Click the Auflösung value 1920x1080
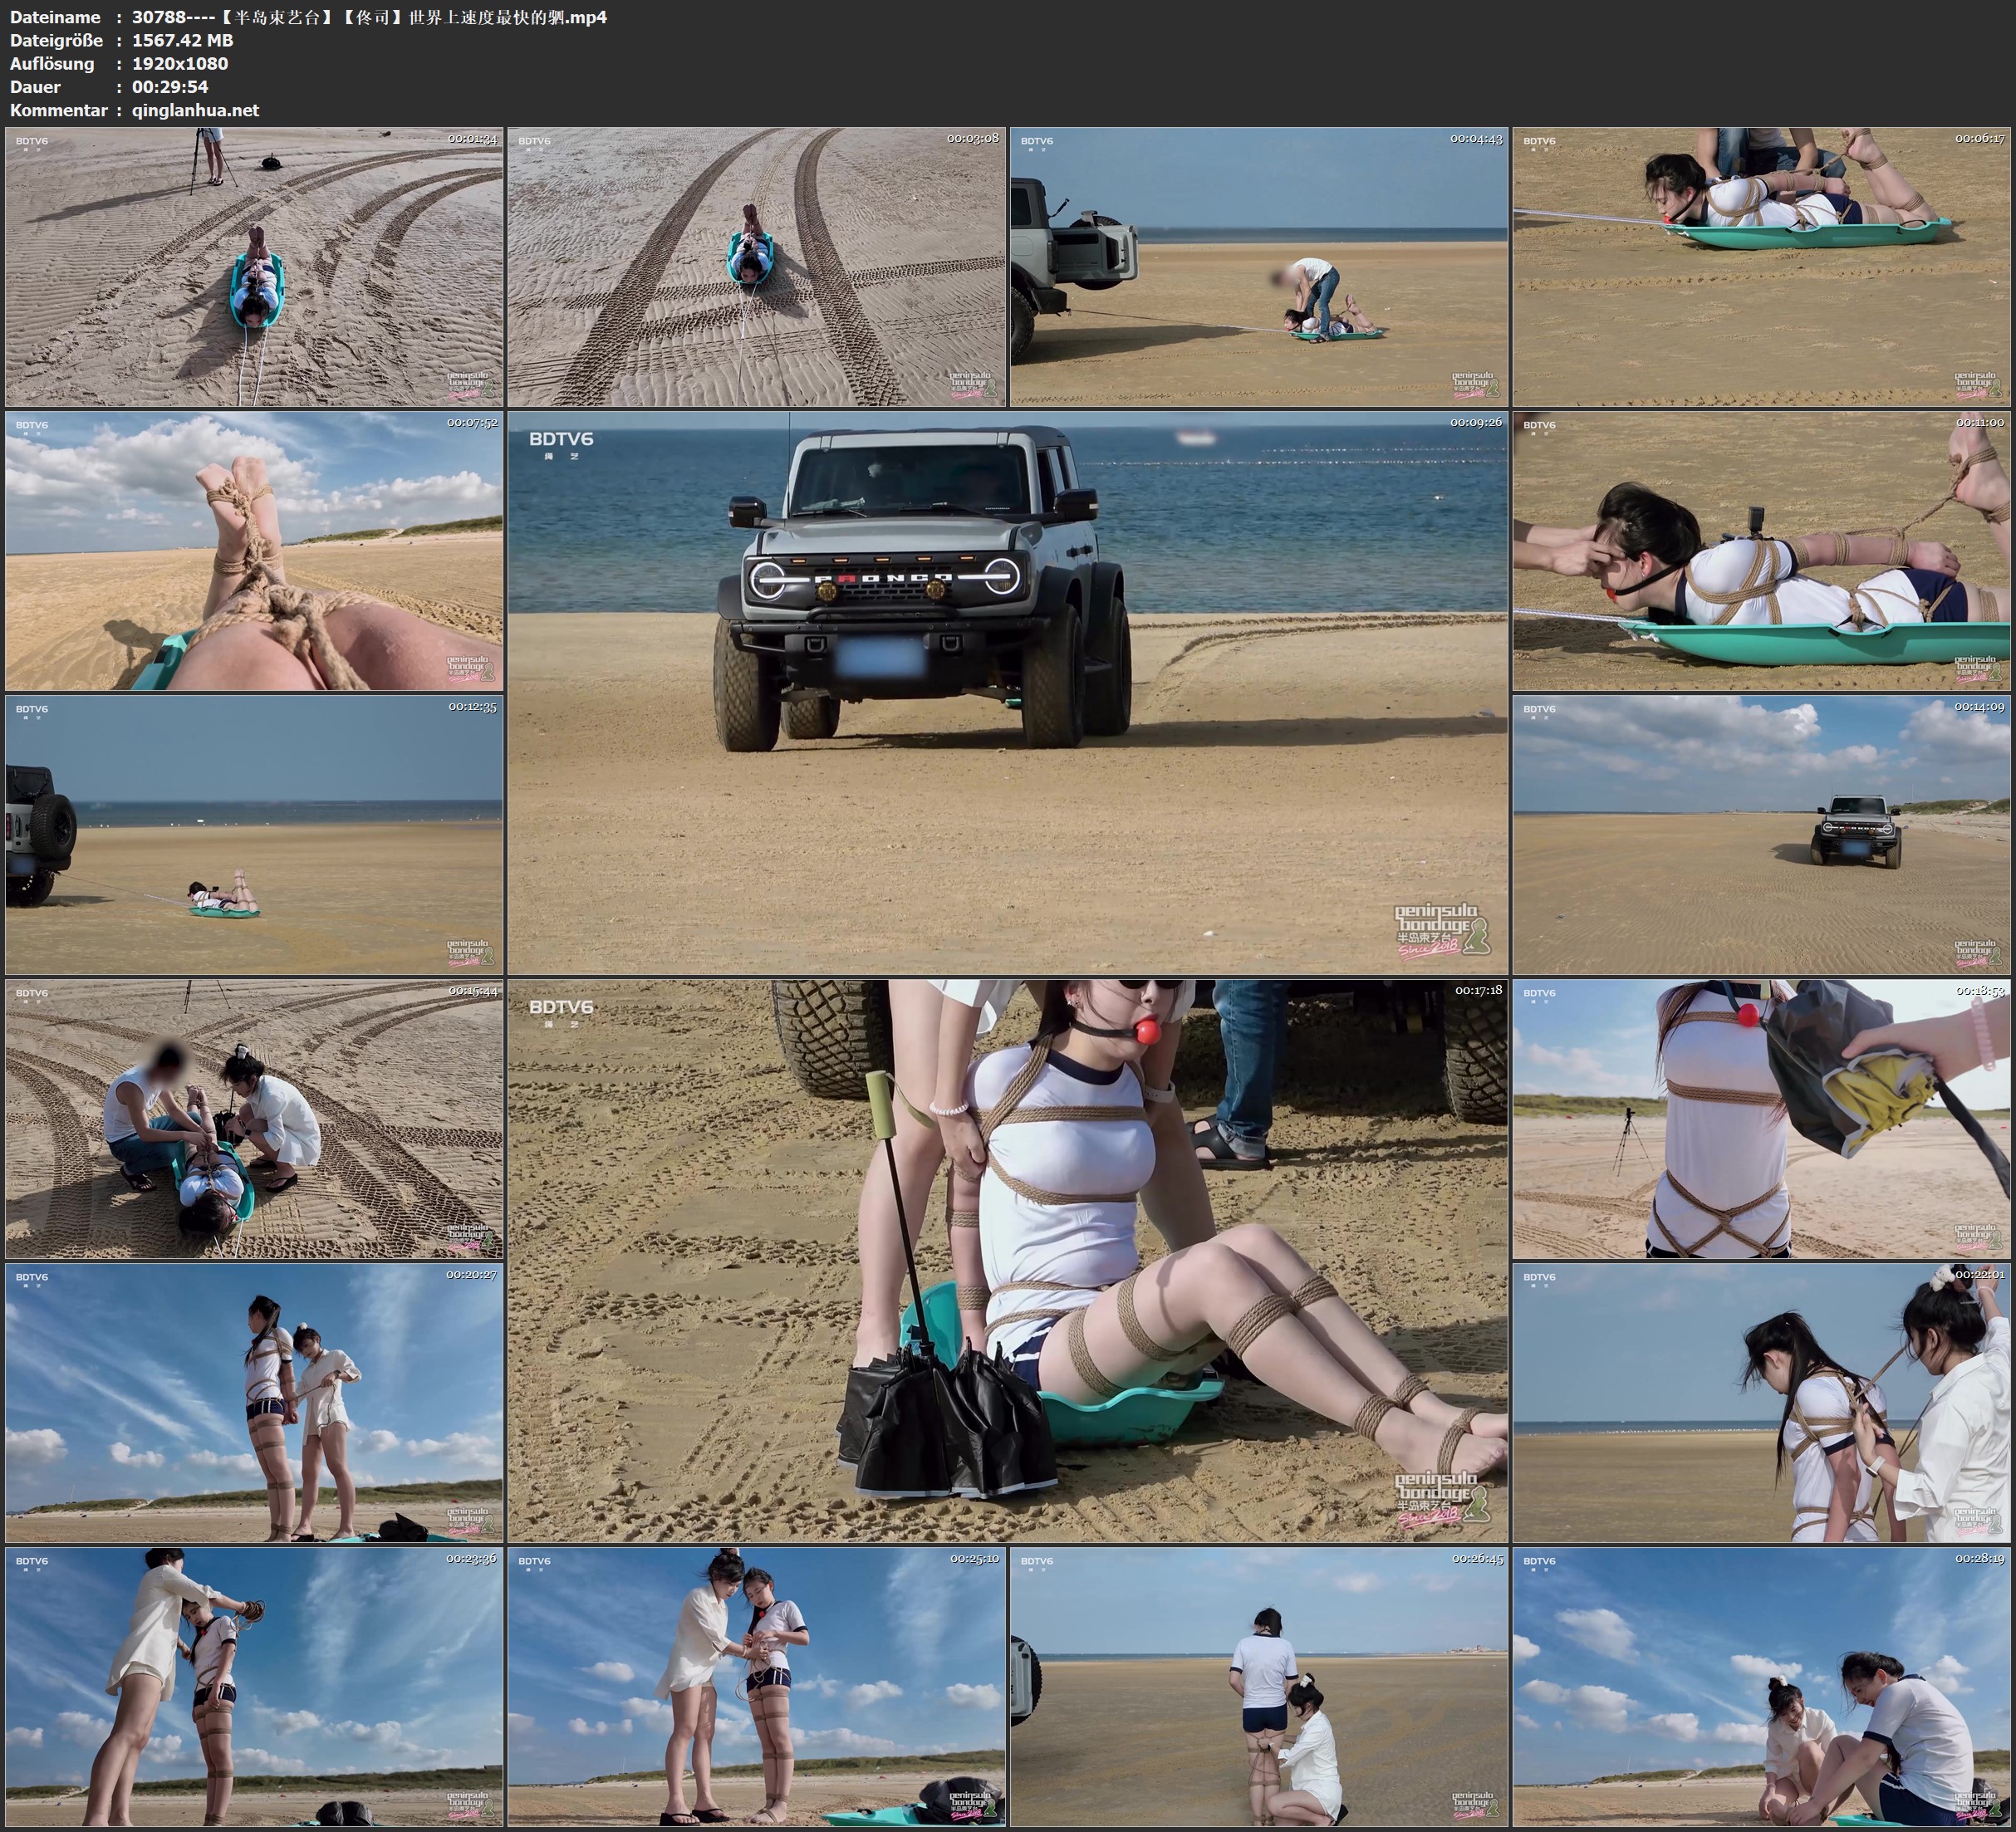 coord(180,64)
